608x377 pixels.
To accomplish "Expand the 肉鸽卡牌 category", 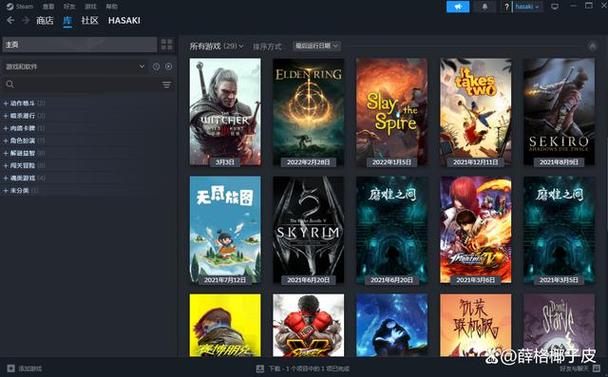I will [24, 128].
